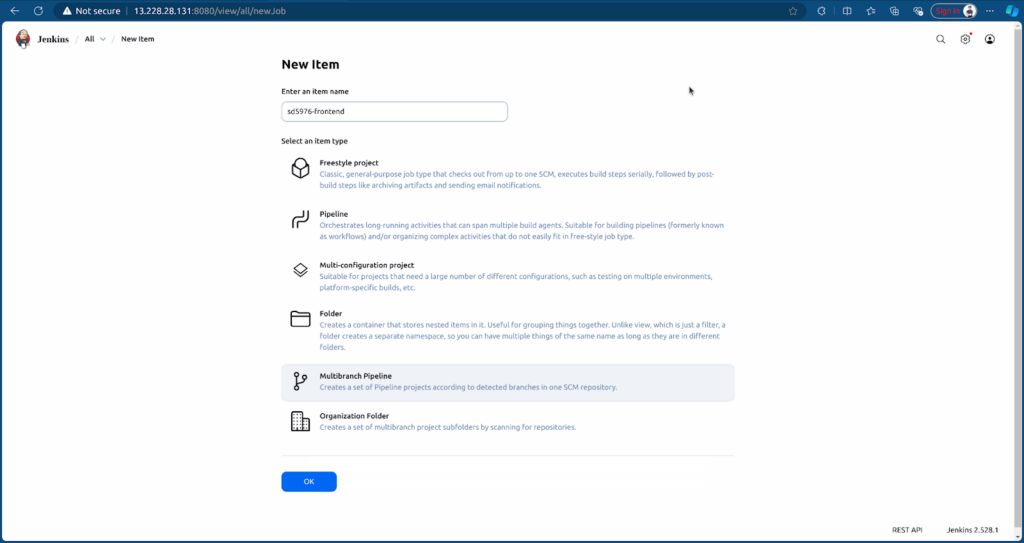This screenshot has height=543, width=1024.
Task: Click the browser Sign in button
Action: point(954,11)
